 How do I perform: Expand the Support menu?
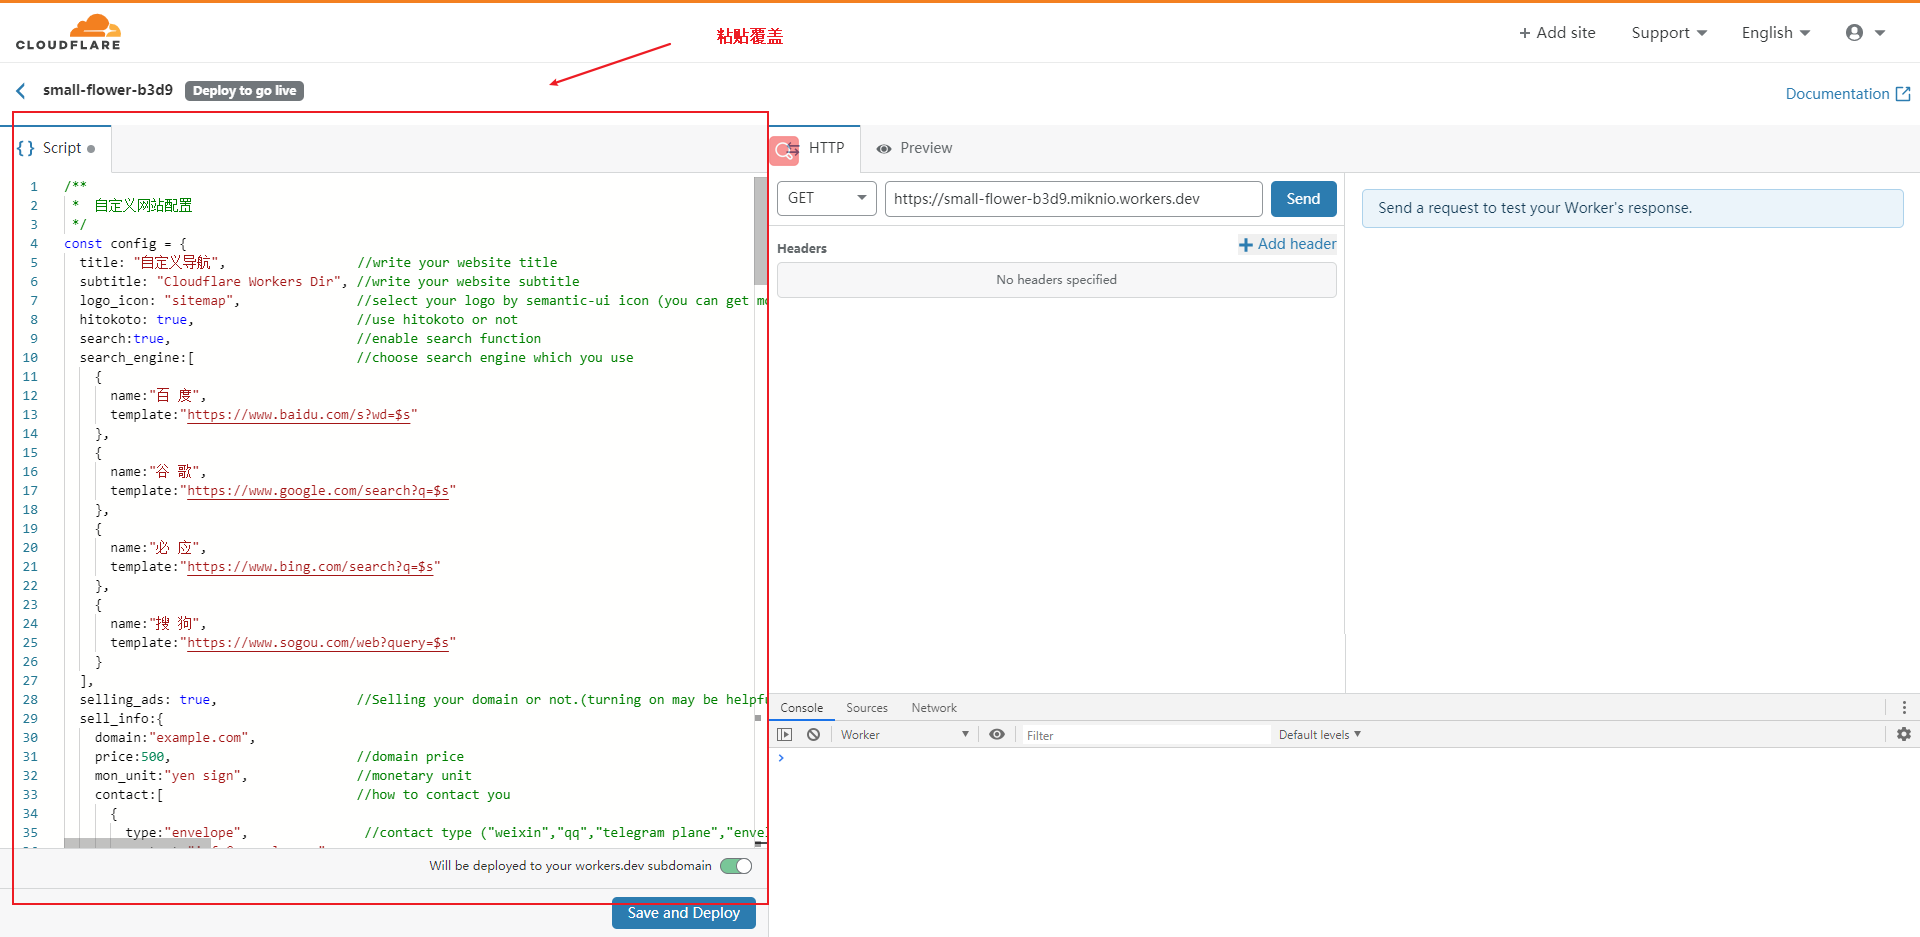(1668, 33)
